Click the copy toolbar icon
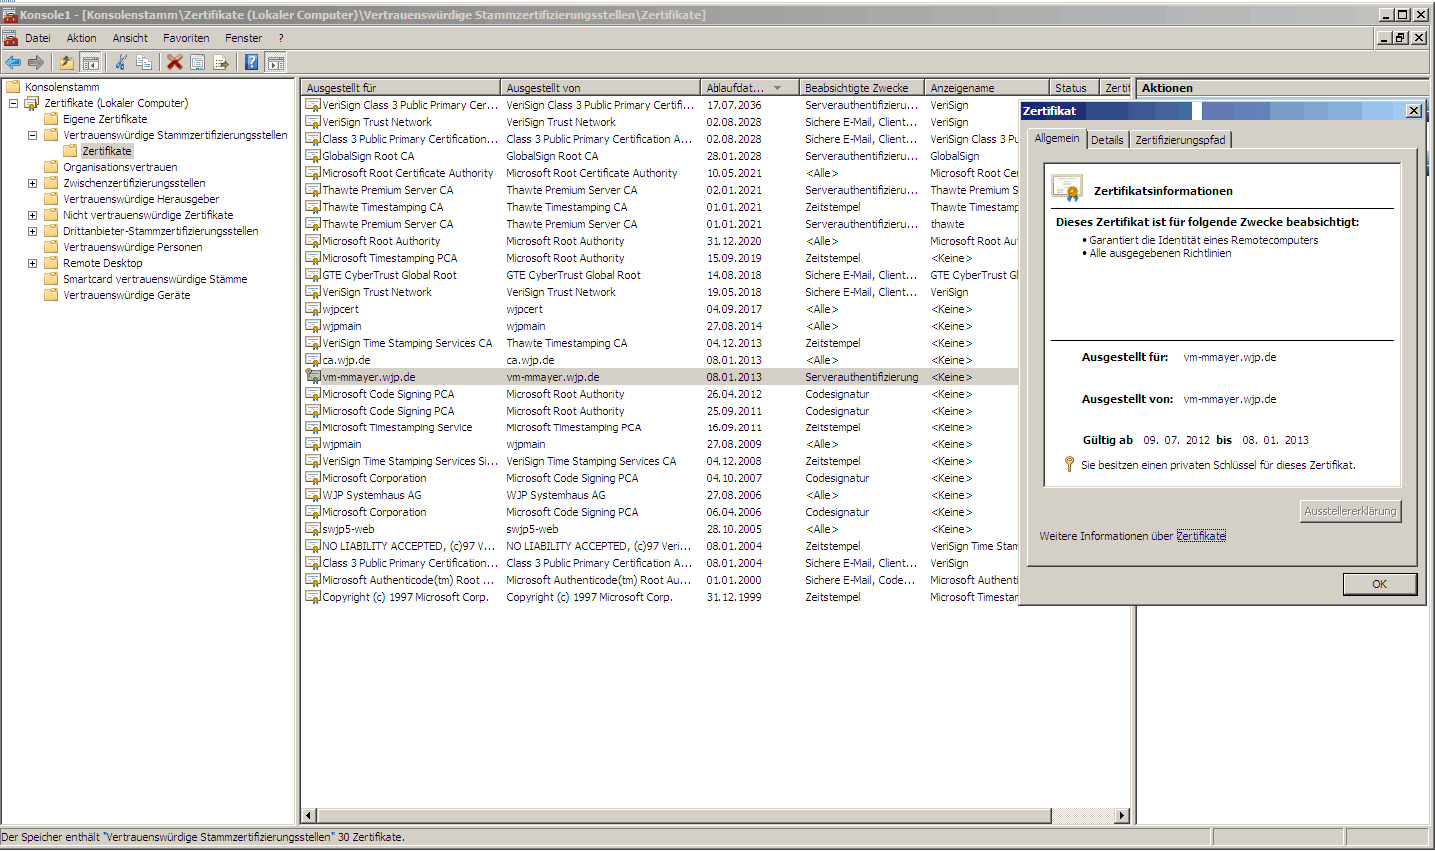 point(144,62)
